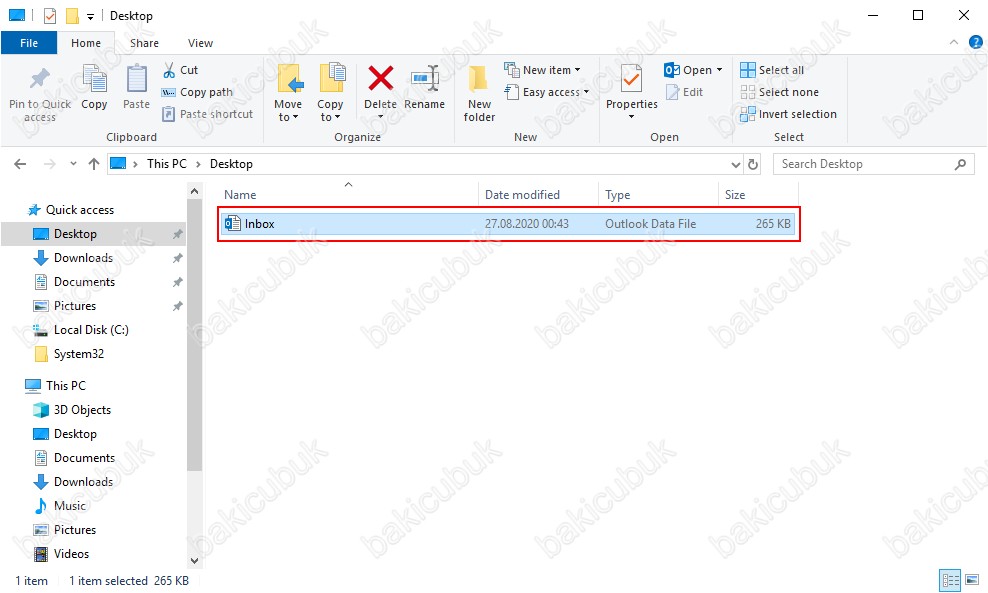Click Open with Outlook button

point(688,70)
